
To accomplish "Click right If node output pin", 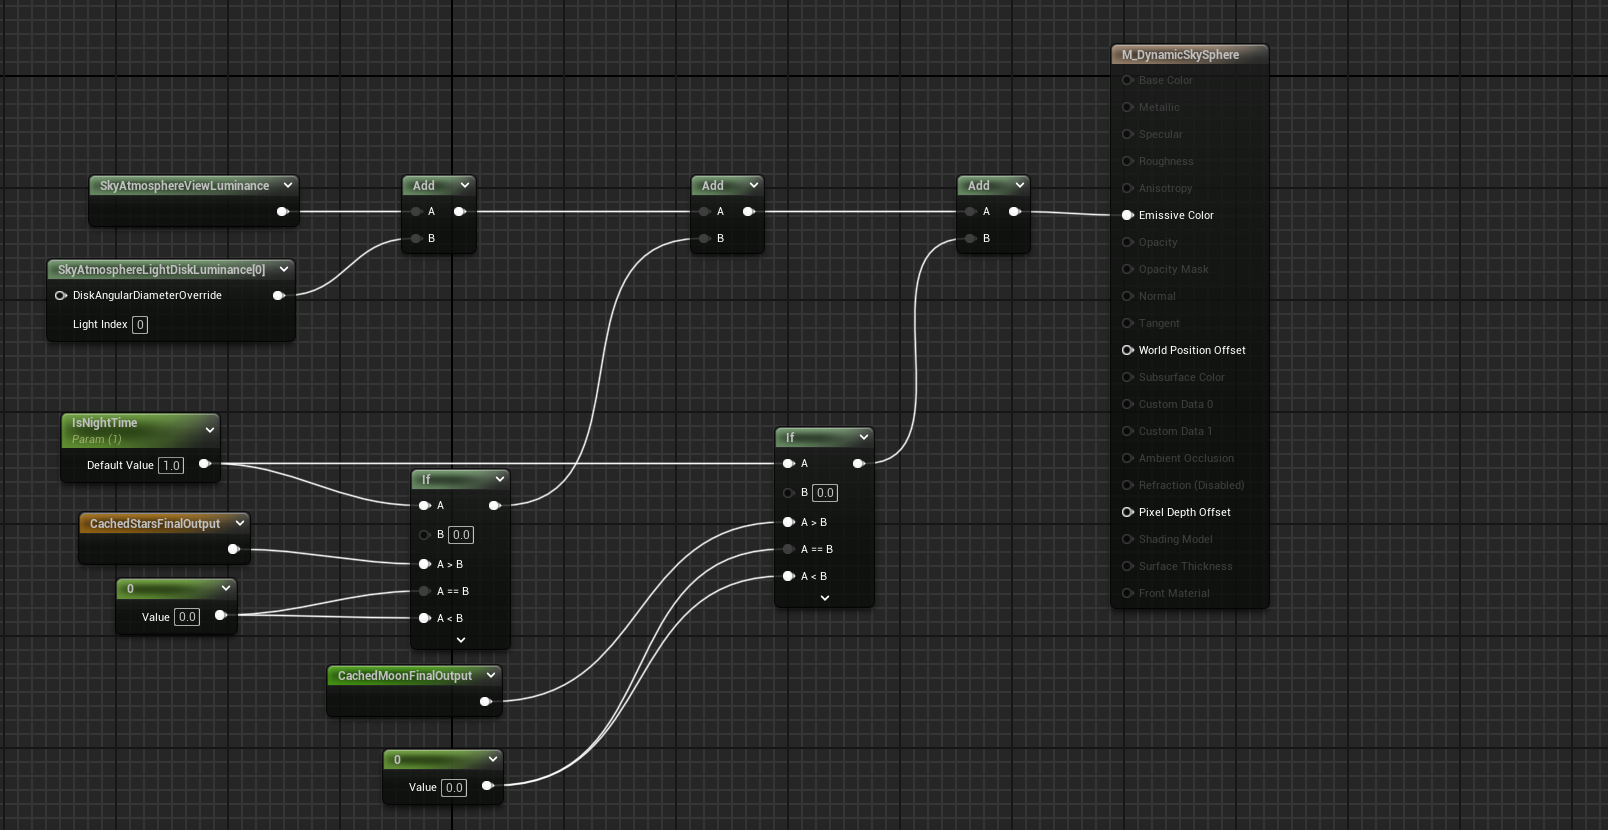I will 859,463.
